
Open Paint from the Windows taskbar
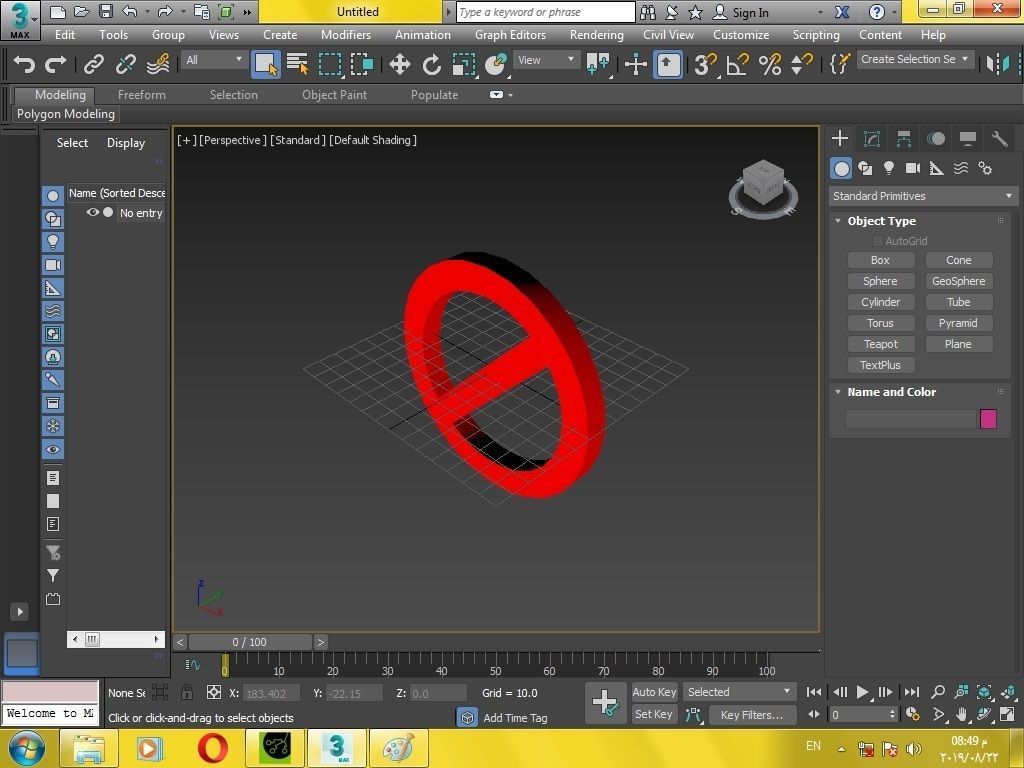(x=398, y=748)
